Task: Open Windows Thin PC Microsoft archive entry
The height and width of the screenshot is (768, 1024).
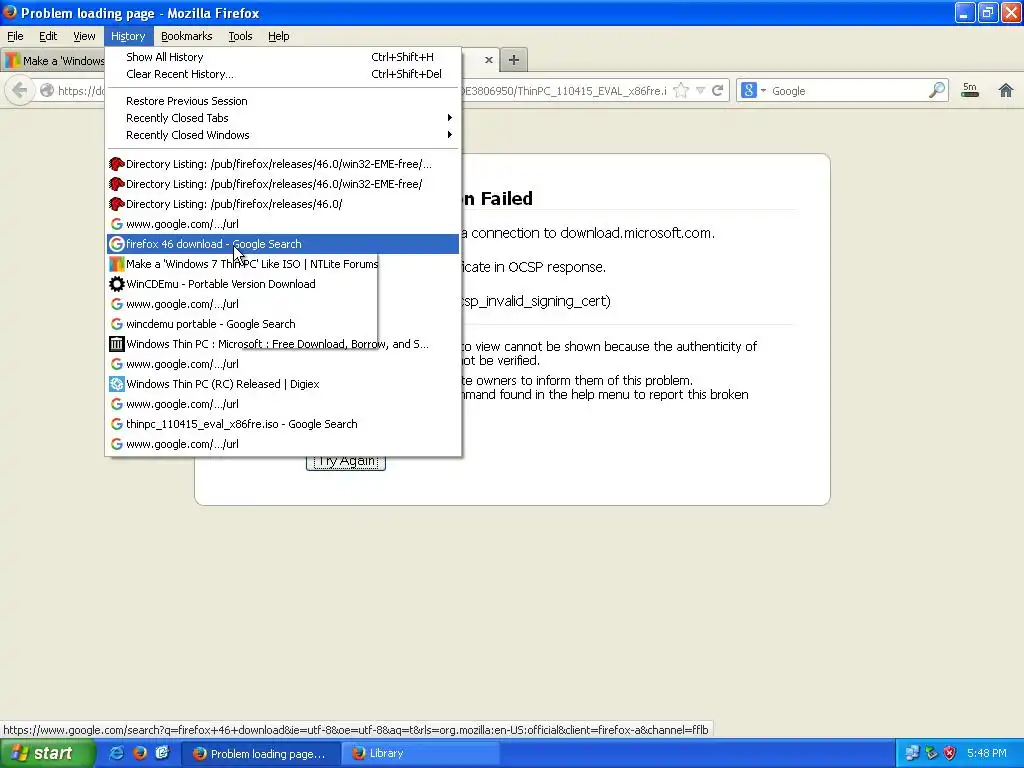Action: pyautogui.click(x=283, y=344)
